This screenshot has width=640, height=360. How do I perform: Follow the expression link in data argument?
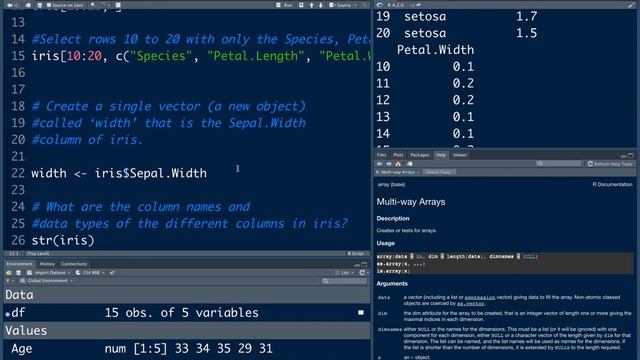pos(480,298)
